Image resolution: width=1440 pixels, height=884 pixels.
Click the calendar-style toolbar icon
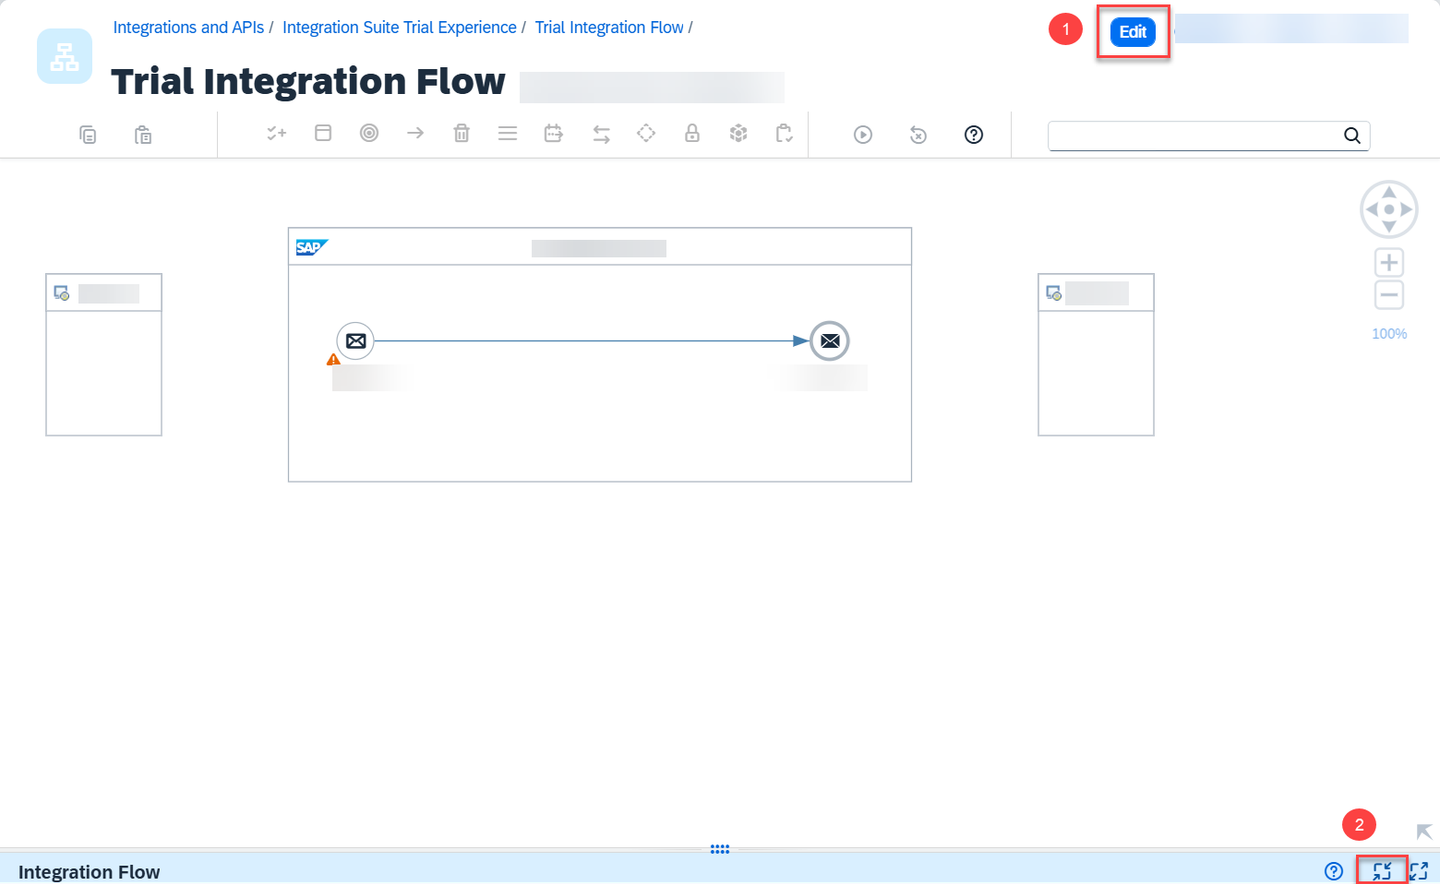[553, 133]
